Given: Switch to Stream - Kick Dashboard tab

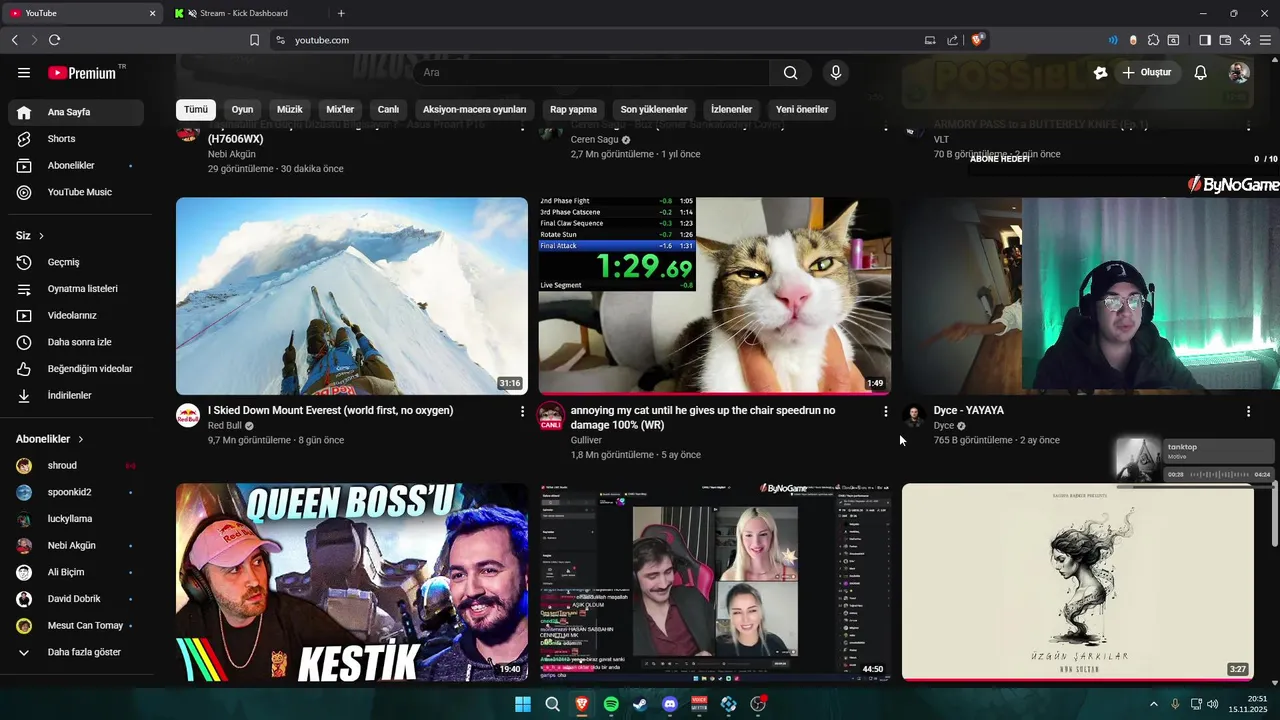Looking at the screenshot, I should [x=244, y=13].
